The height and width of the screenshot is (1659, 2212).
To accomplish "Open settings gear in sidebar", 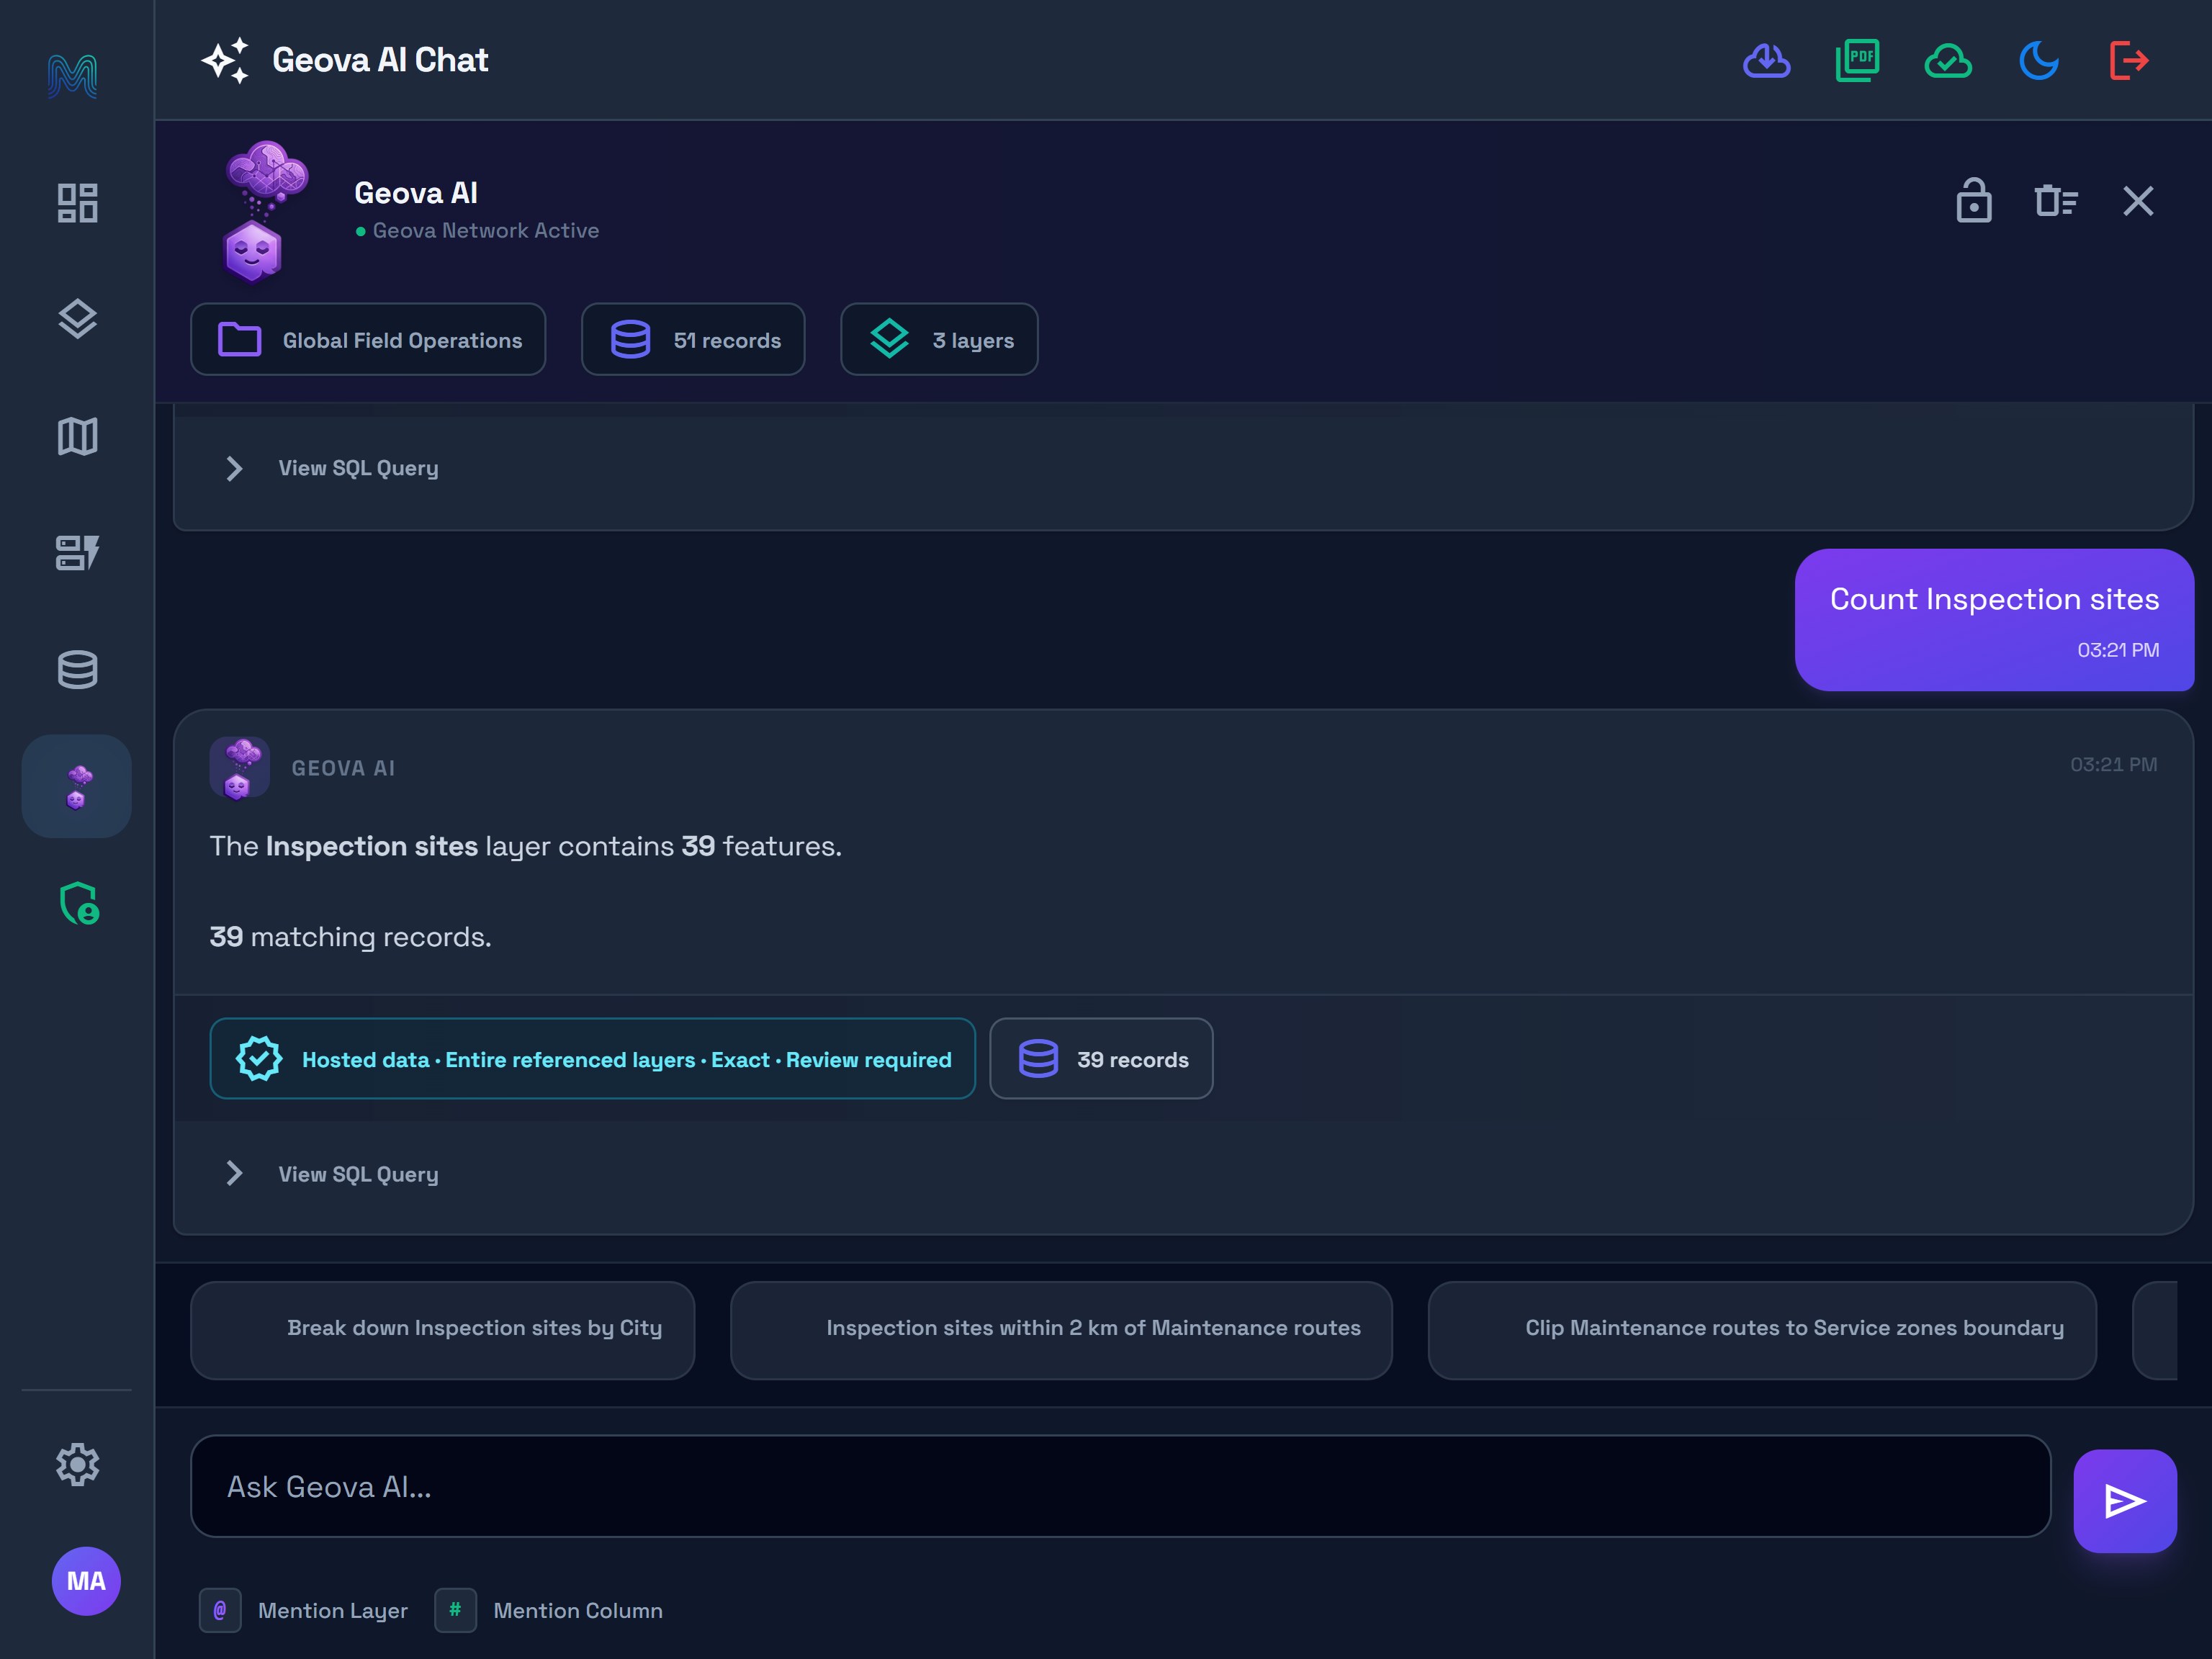I will pos(77,1464).
